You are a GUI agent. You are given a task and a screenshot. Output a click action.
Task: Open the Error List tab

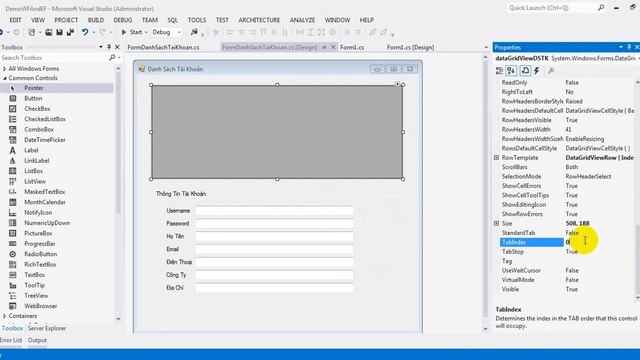coord(11,340)
